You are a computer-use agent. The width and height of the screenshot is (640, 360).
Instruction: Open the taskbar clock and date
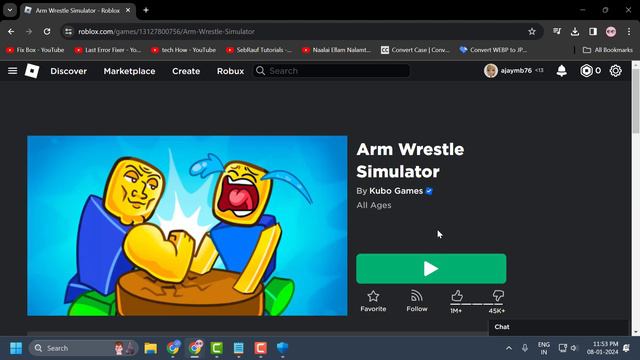click(x=602, y=348)
